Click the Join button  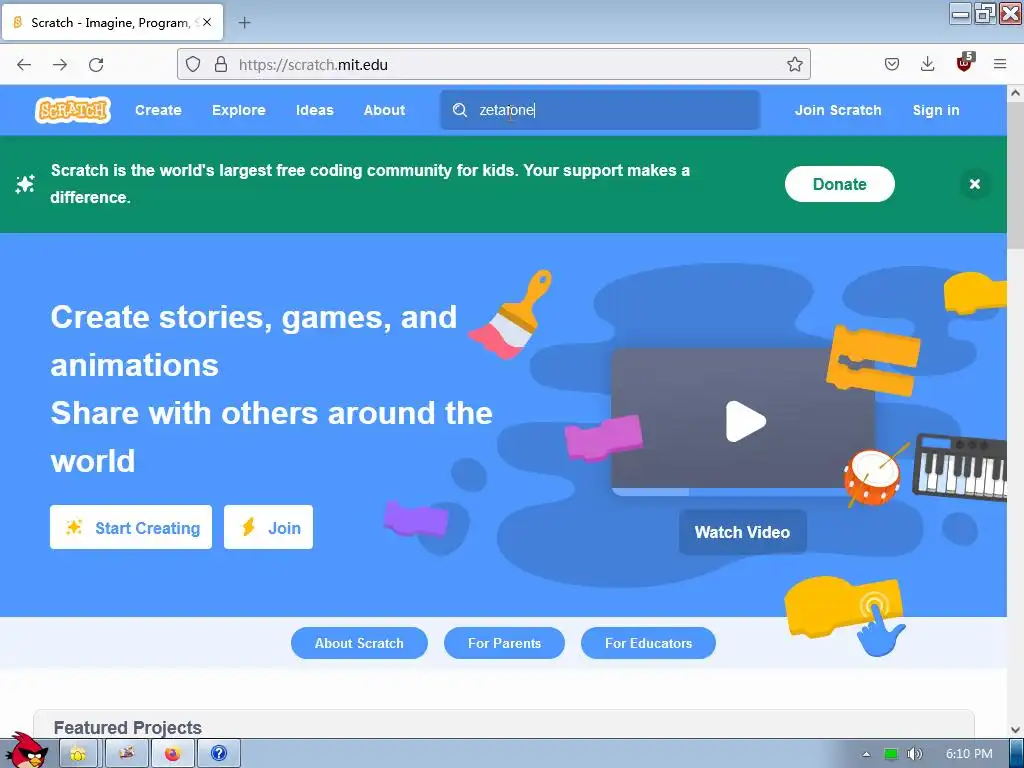[268, 527]
